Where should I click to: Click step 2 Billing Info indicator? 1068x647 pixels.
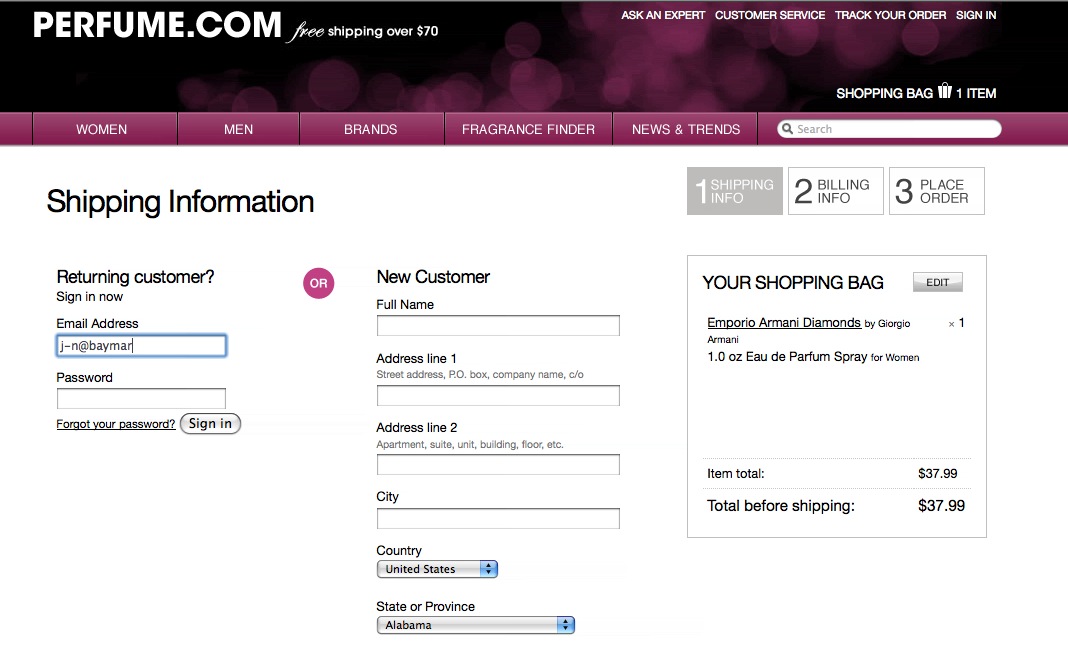tap(835, 190)
